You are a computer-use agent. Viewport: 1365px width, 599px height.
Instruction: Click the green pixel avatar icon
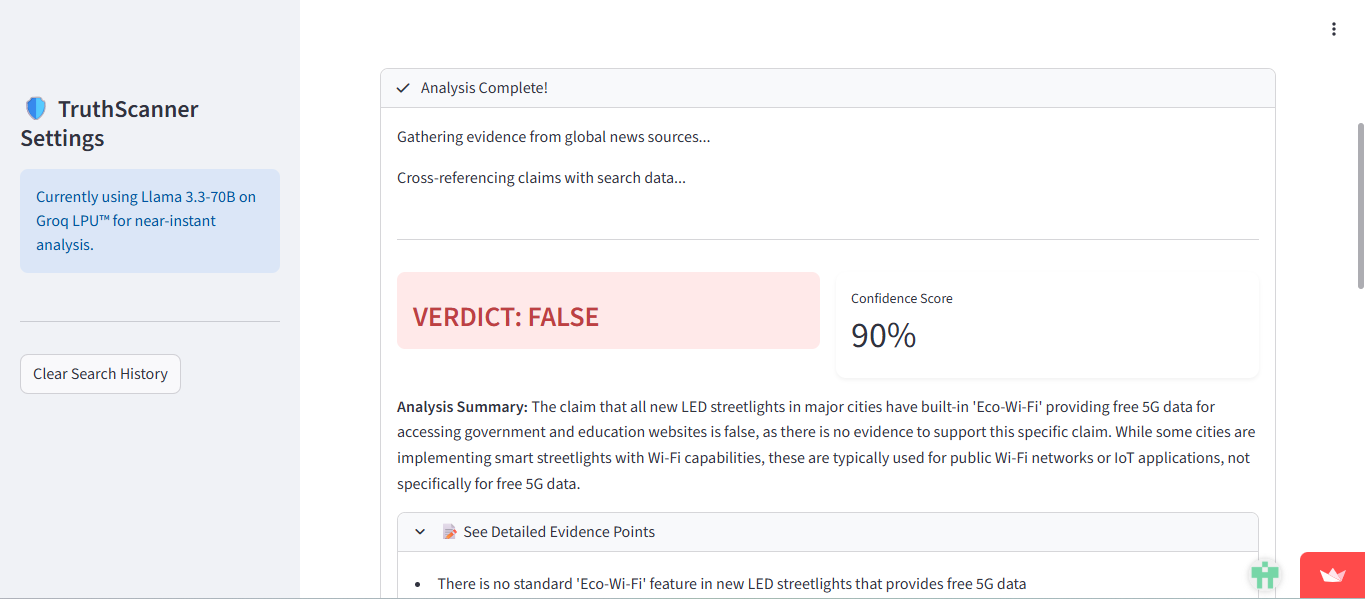1265,574
